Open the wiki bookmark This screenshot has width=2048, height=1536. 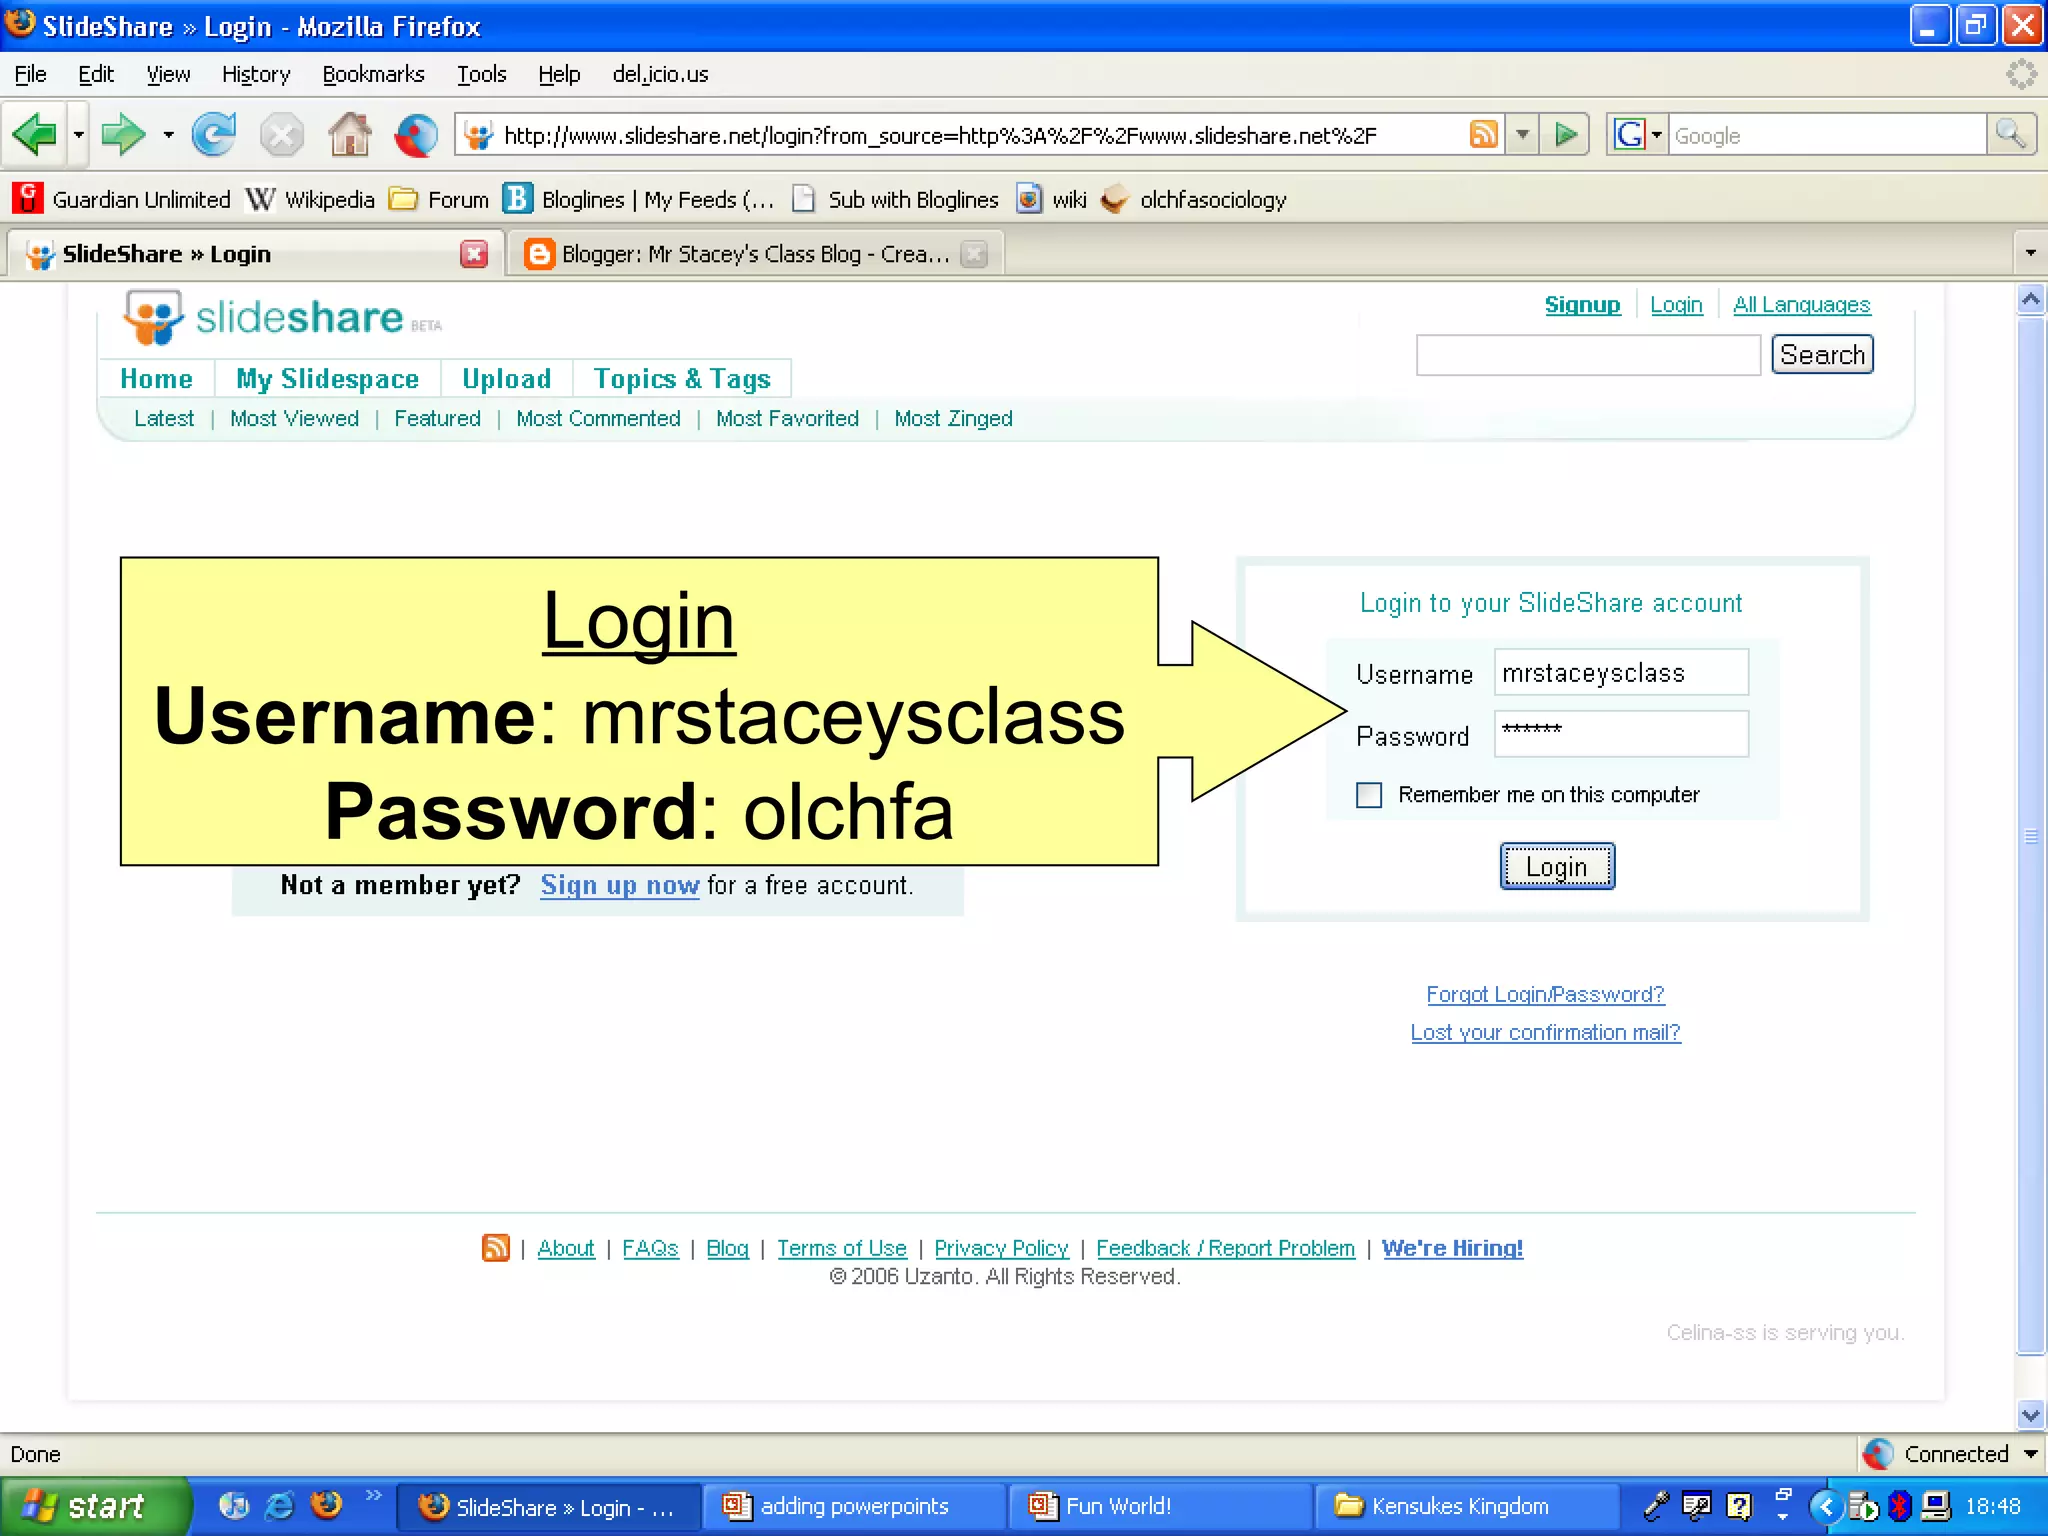coord(1051,199)
